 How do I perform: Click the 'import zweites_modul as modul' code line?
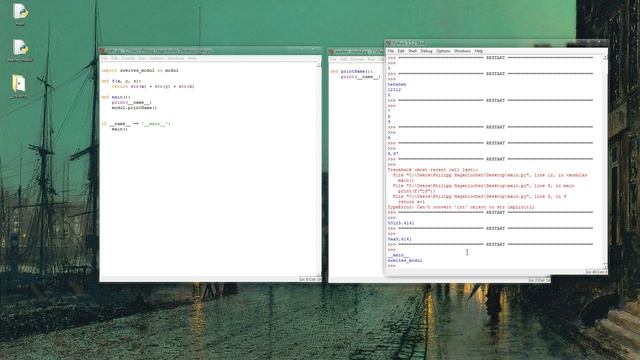[140, 70]
